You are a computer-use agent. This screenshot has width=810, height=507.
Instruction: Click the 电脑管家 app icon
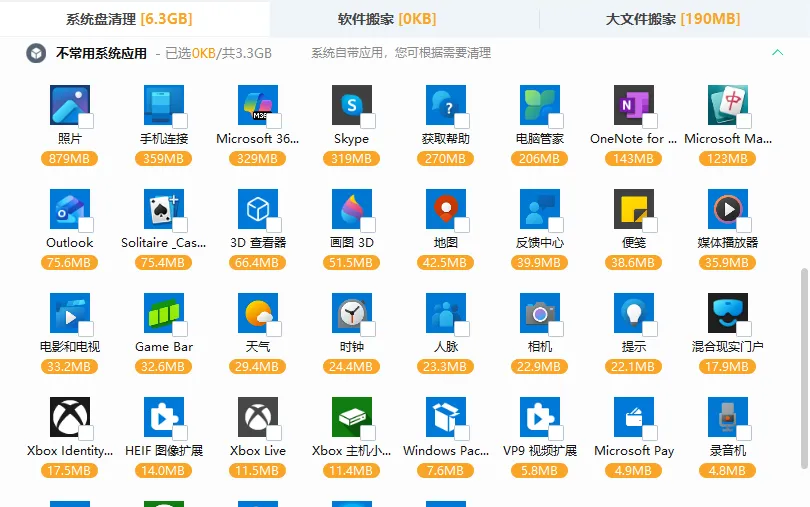(x=540, y=105)
